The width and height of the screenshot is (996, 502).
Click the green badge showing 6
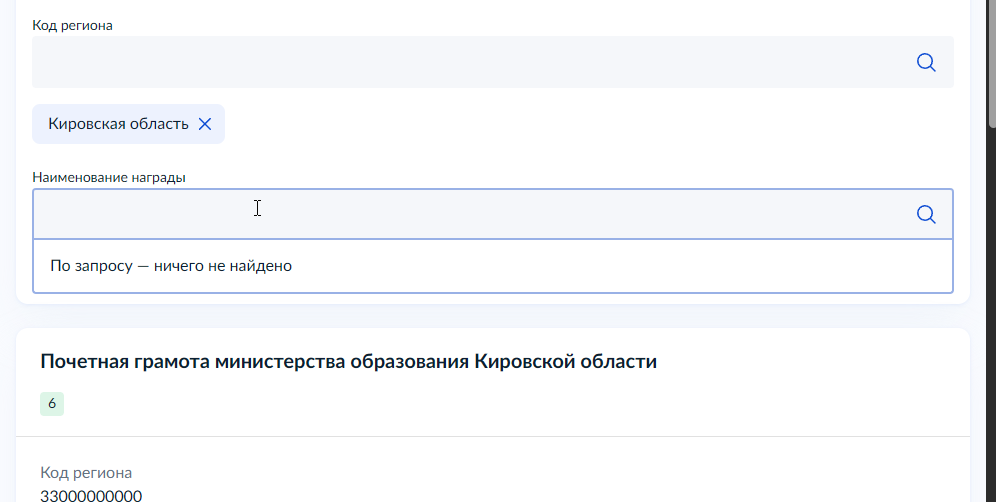52,404
